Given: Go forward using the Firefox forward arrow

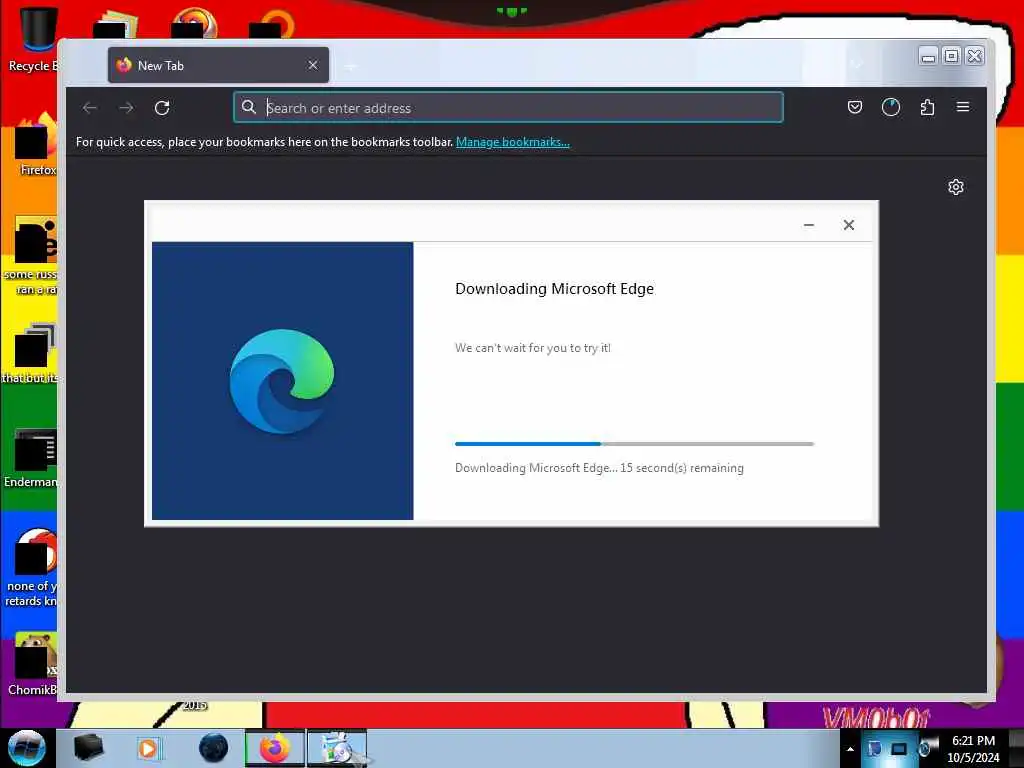Looking at the screenshot, I should pos(126,108).
